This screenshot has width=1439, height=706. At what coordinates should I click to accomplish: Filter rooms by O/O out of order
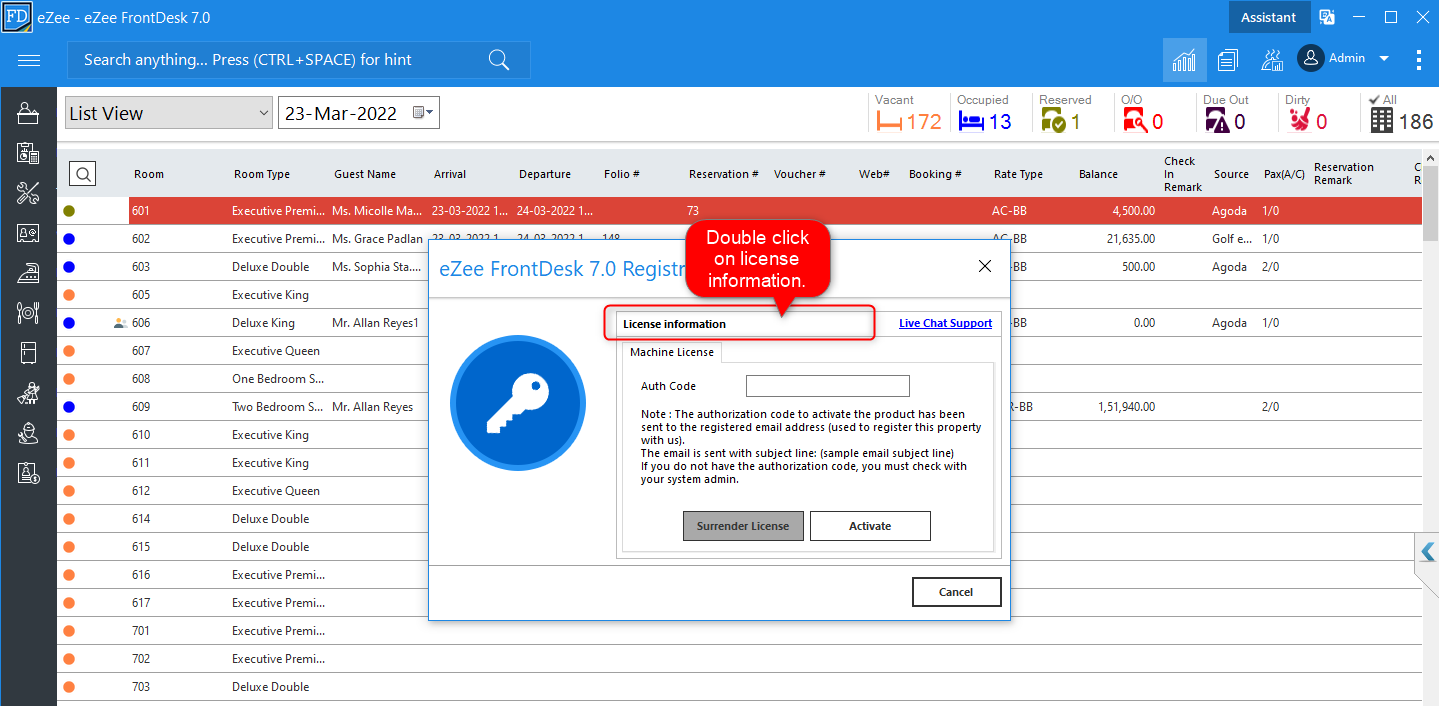[x=1142, y=114]
